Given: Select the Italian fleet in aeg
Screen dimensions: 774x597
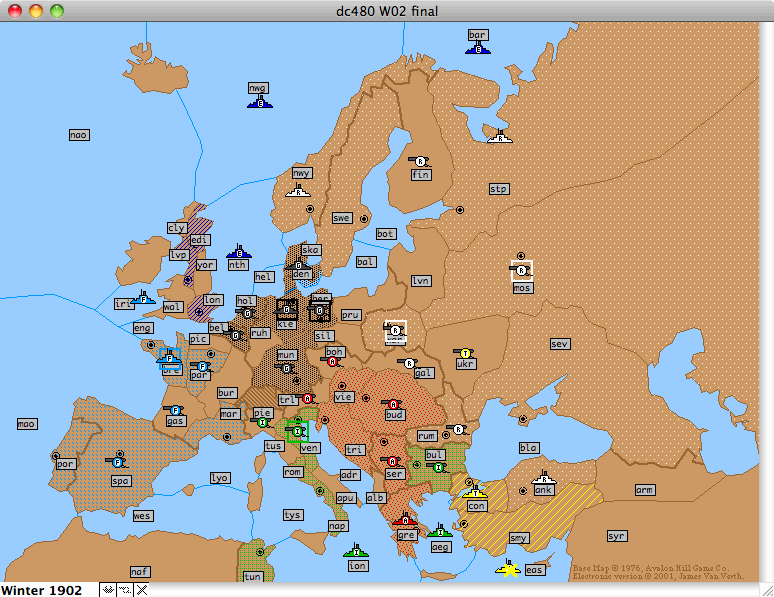Looking at the screenshot, I should (x=440, y=532).
